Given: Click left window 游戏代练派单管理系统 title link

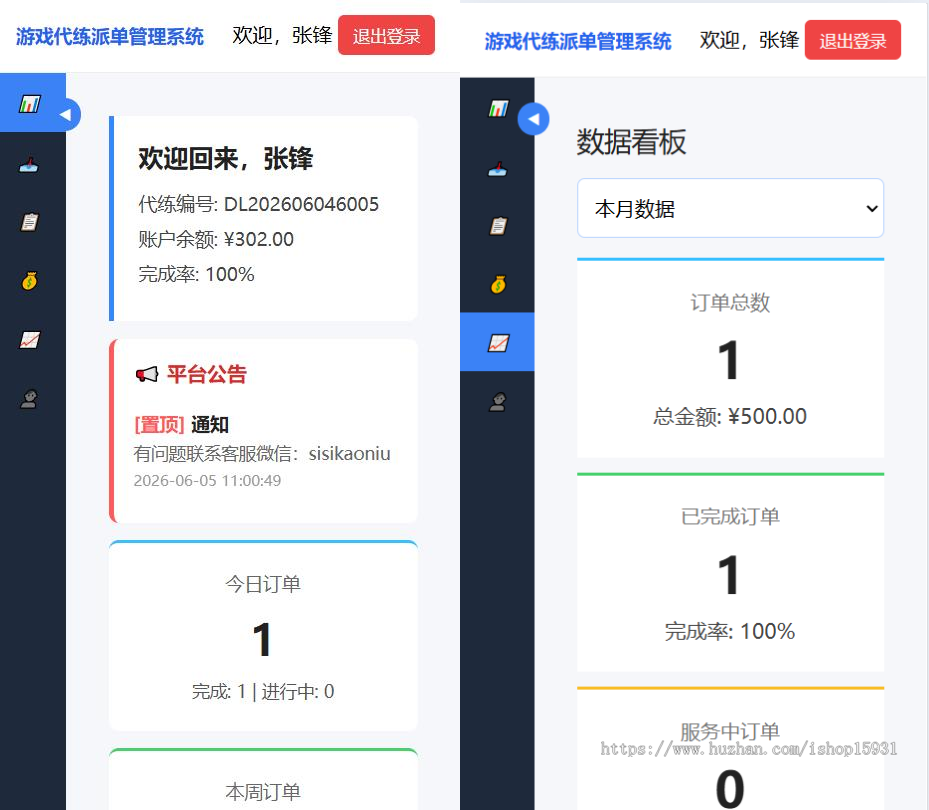Looking at the screenshot, I should coord(110,37).
